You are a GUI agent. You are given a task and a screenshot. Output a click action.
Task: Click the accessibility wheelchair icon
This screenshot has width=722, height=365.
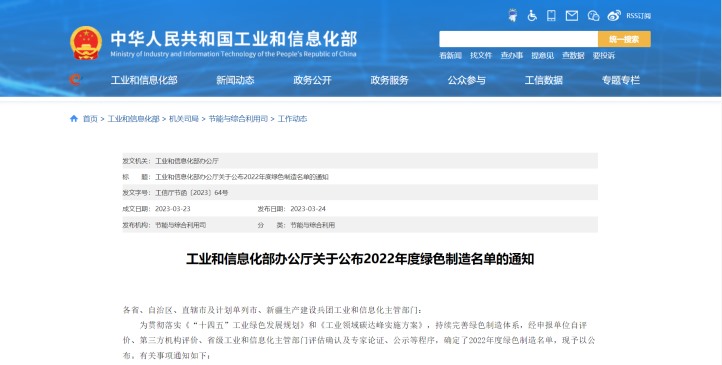pos(532,16)
